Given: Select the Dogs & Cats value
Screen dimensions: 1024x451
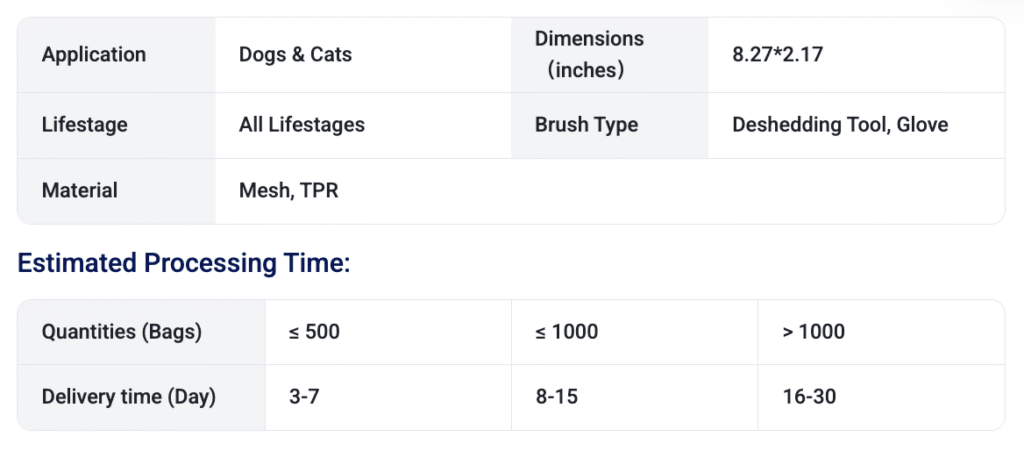Looking at the screenshot, I should [295, 54].
